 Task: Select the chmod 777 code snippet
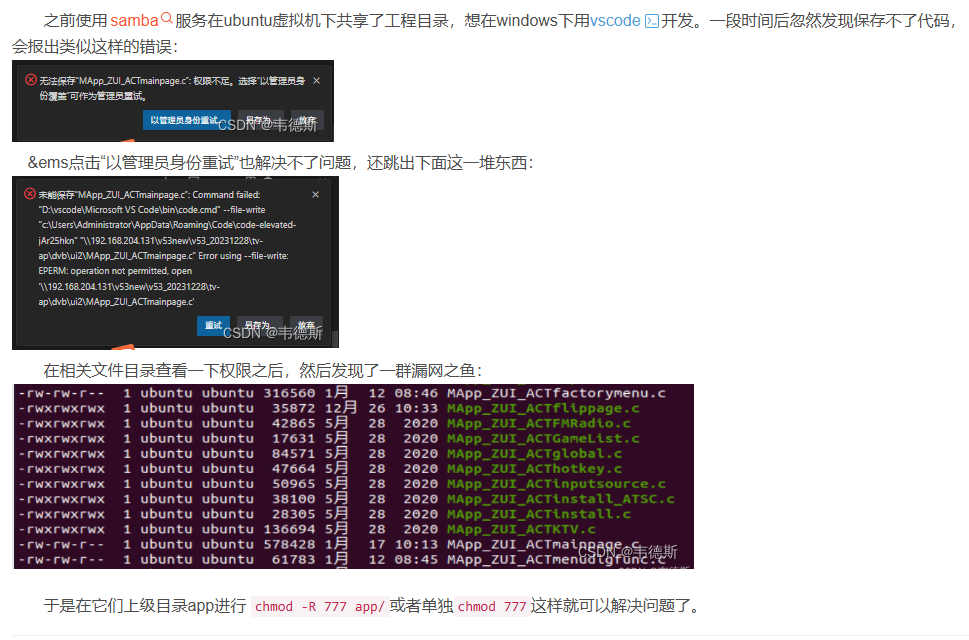coord(492,607)
